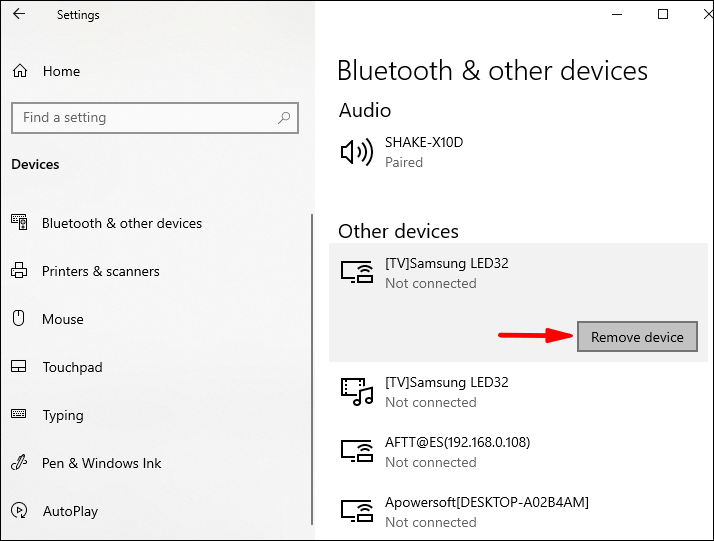The height and width of the screenshot is (541, 714).
Task: Select the Apowersoft[DESKTOP-A02B4AM] device
Action: point(486,512)
